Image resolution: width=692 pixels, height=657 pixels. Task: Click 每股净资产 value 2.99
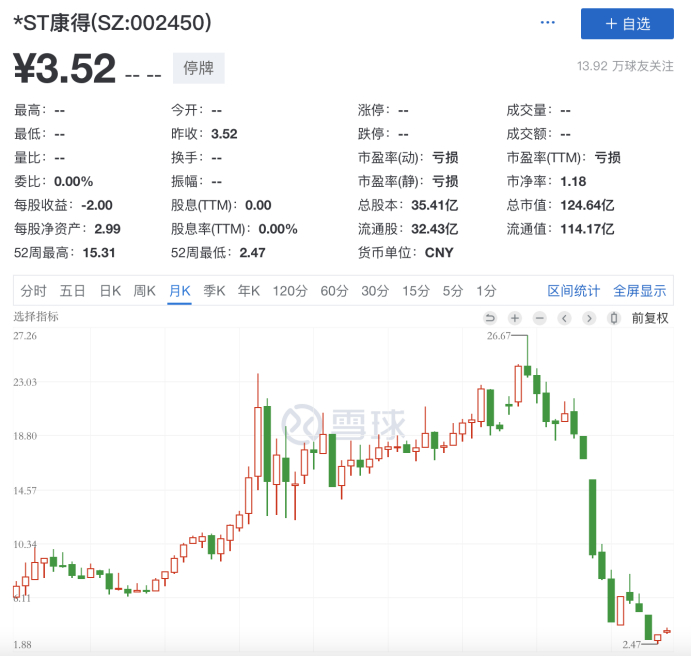[108, 229]
